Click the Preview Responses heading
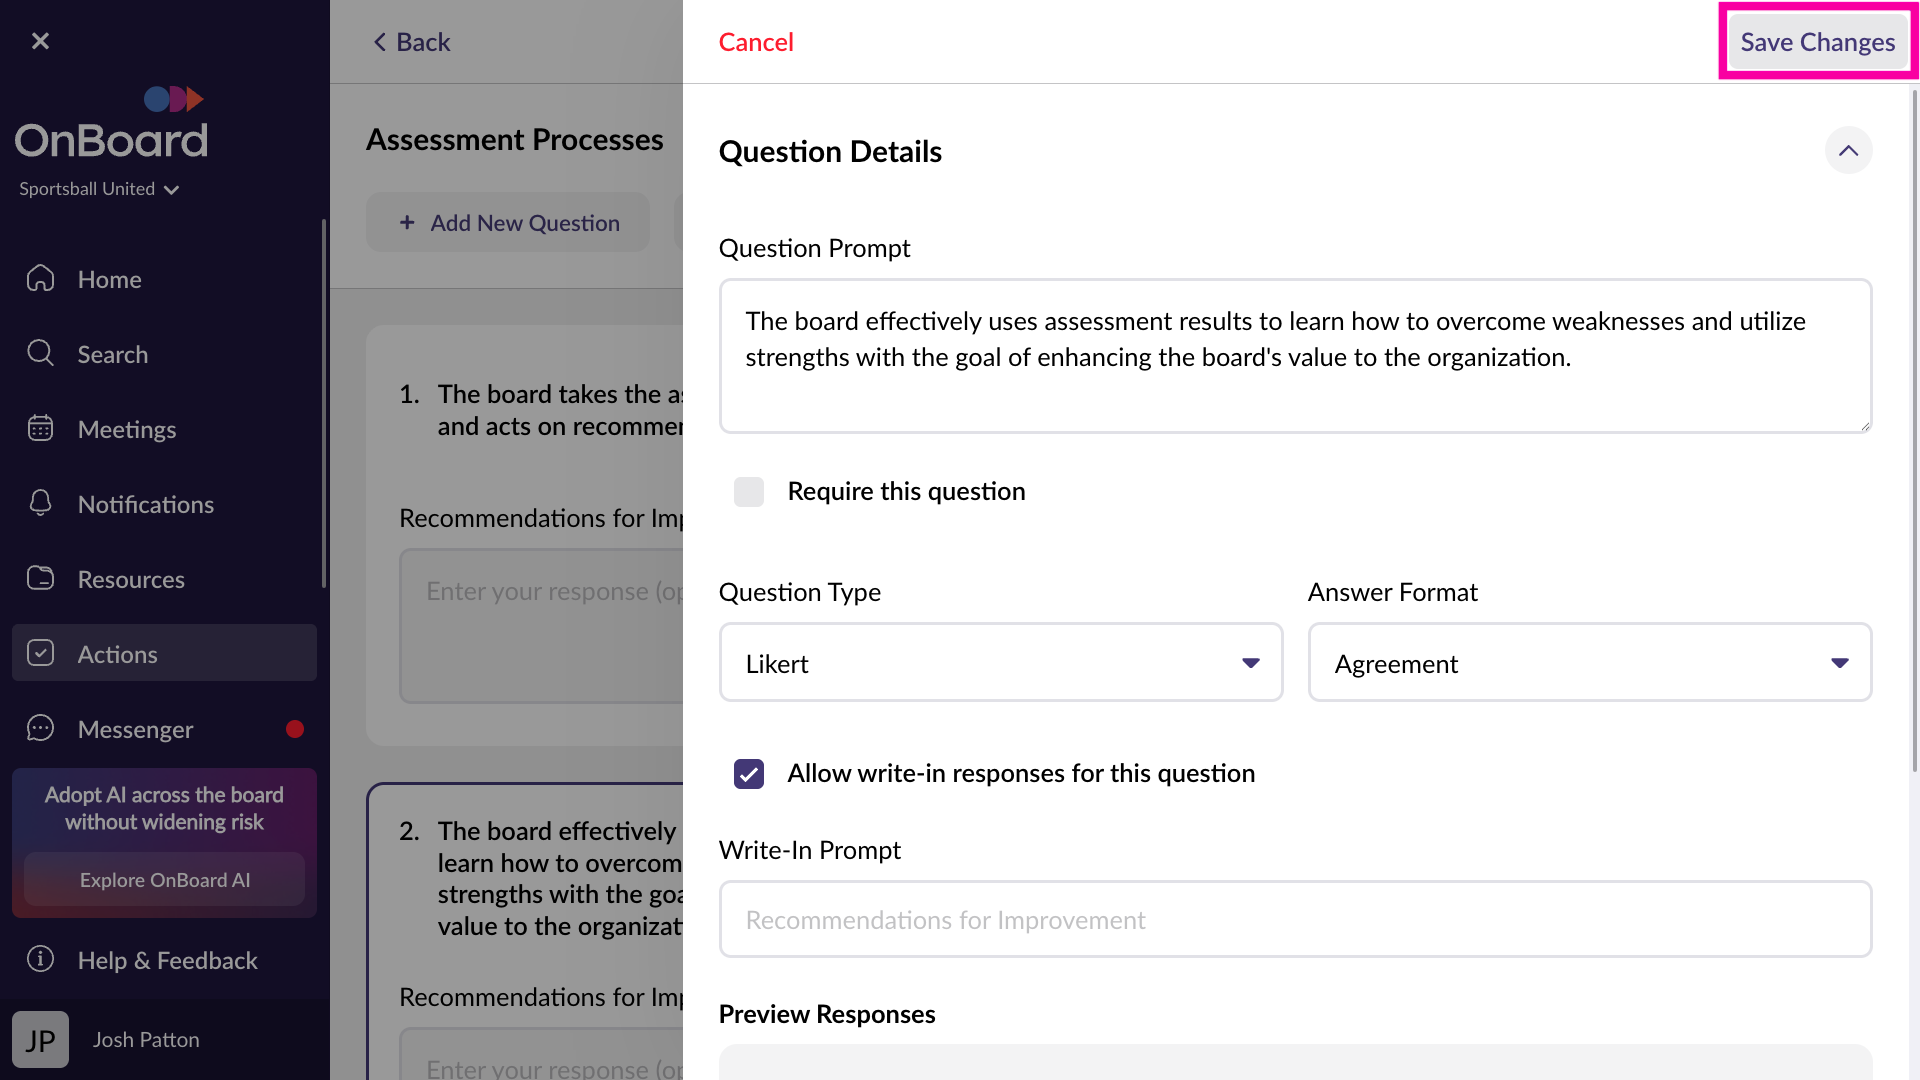 coord(827,1014)
